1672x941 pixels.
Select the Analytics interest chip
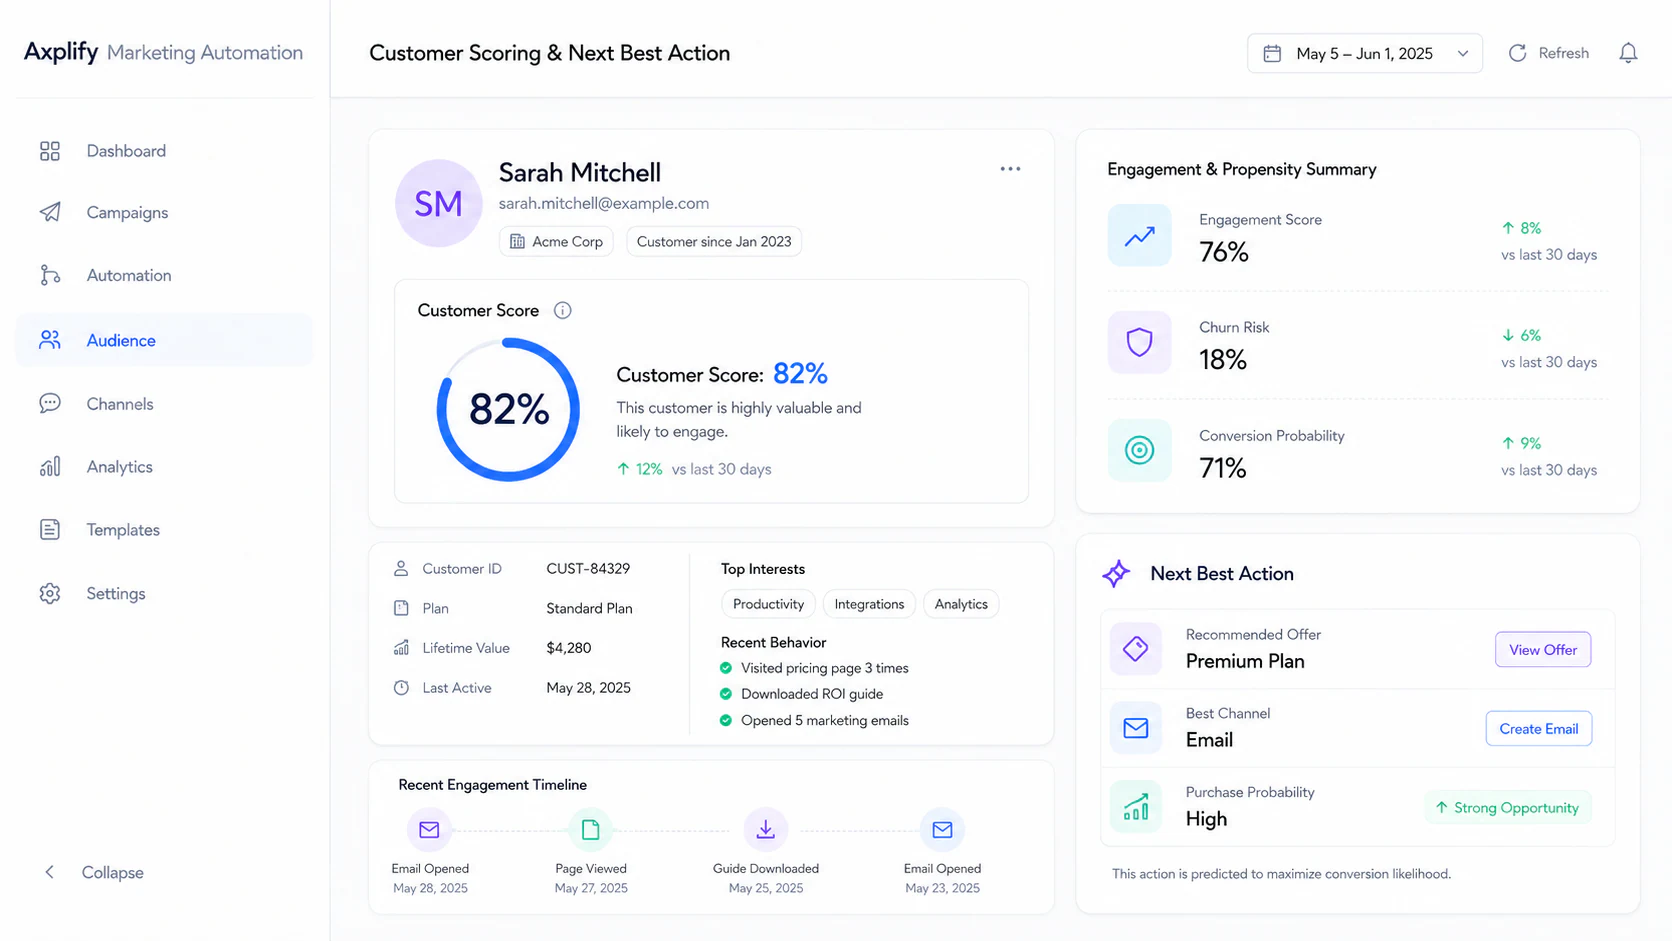pyautogui.click(x=961, y=604)
